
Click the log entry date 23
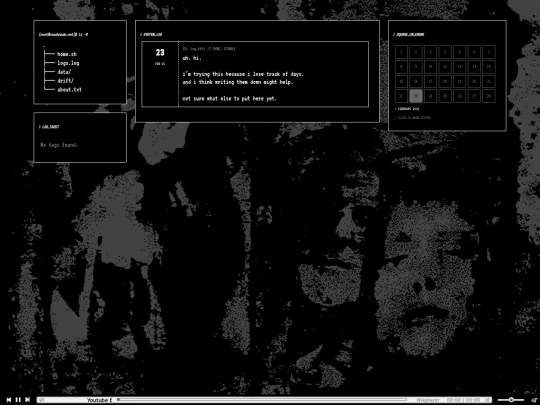pyautogui.click(x=160, y=52)
